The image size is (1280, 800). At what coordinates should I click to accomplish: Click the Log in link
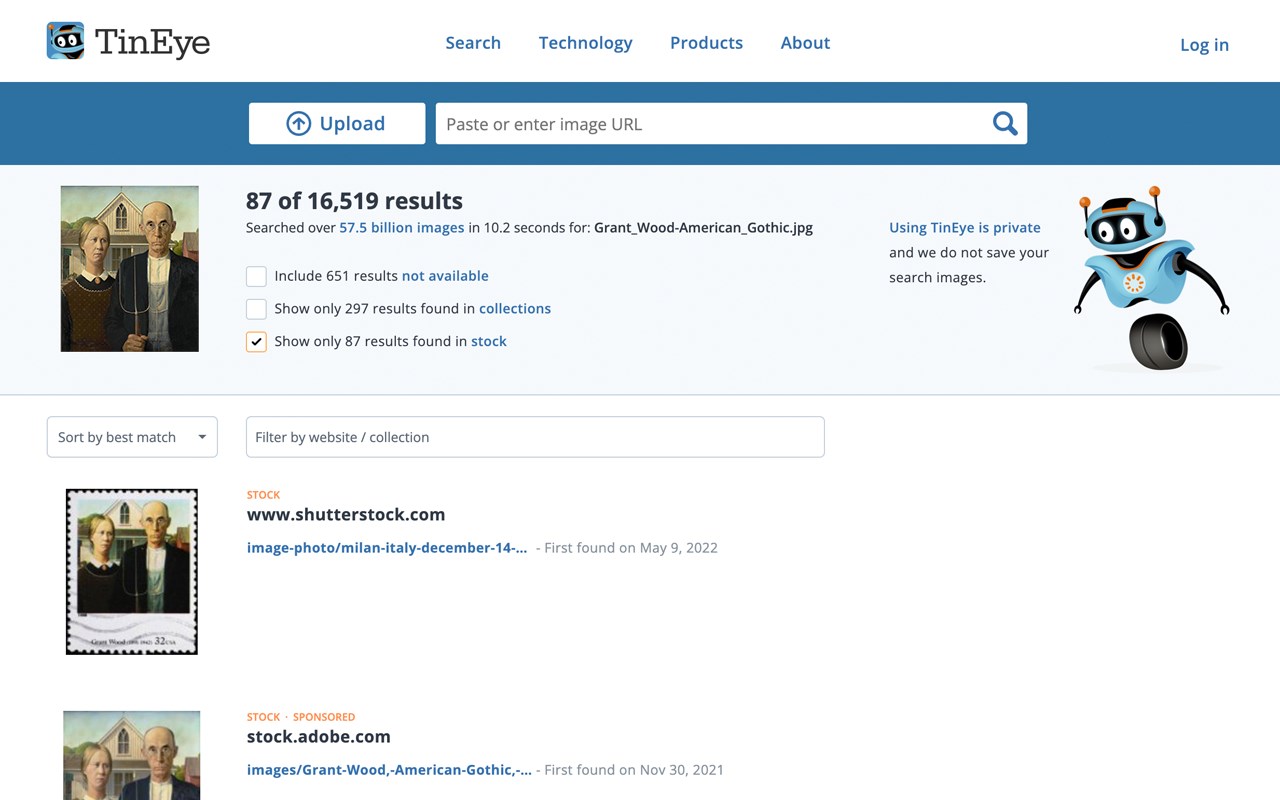coord(1204,44)
